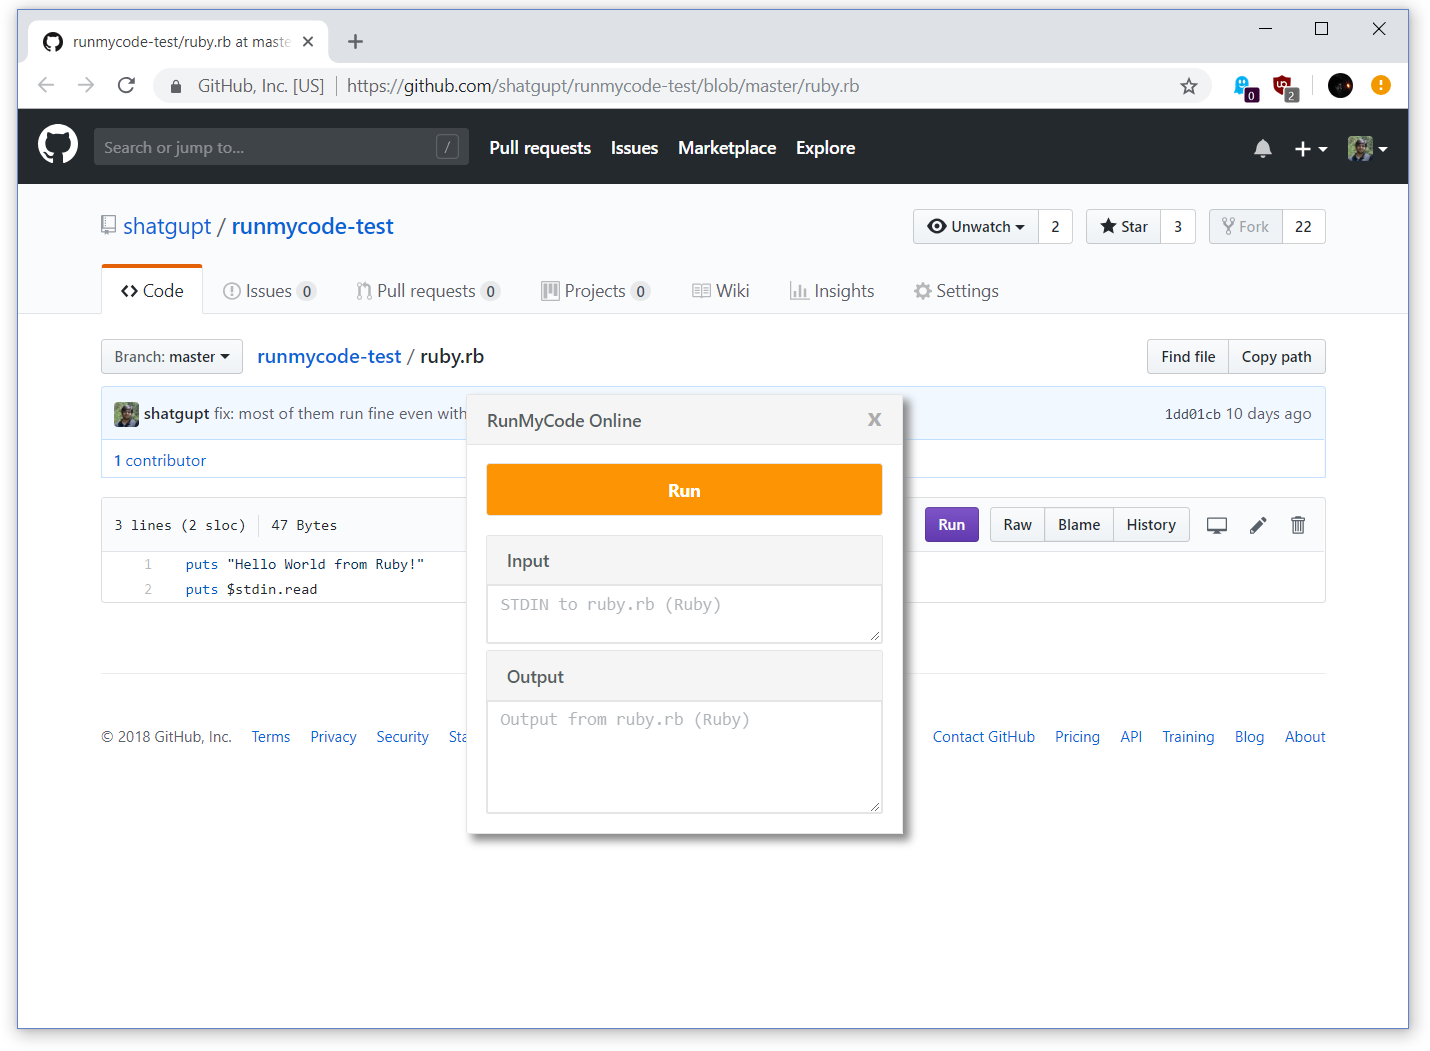Viewport: 1430px width, 1051px height.
Task: Select code line number 2
Action: coord(148,590)
